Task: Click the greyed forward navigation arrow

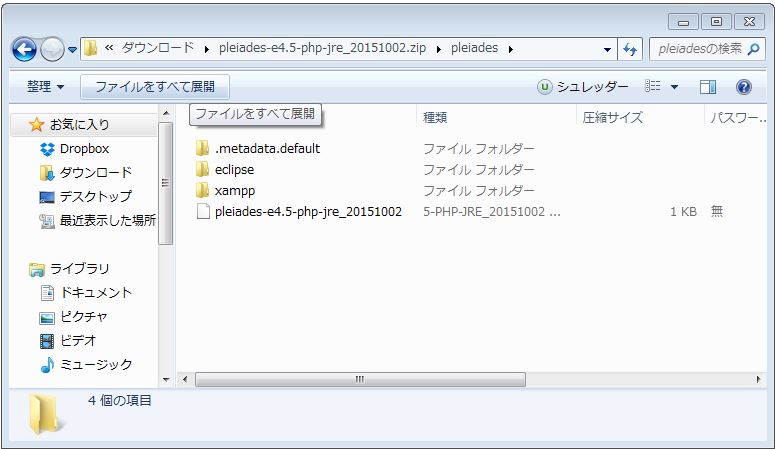Action: [x=52, y=49]
